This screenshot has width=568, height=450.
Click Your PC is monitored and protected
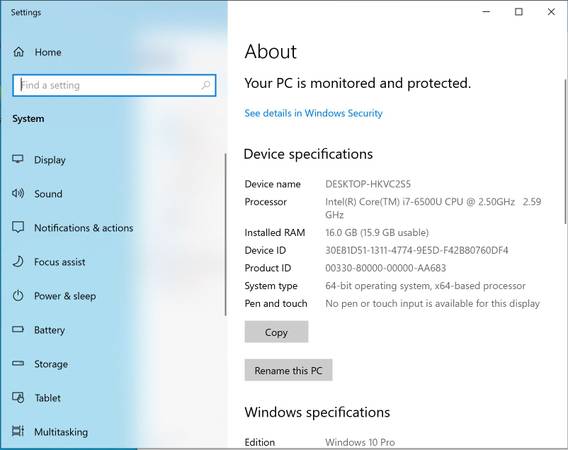358,83
